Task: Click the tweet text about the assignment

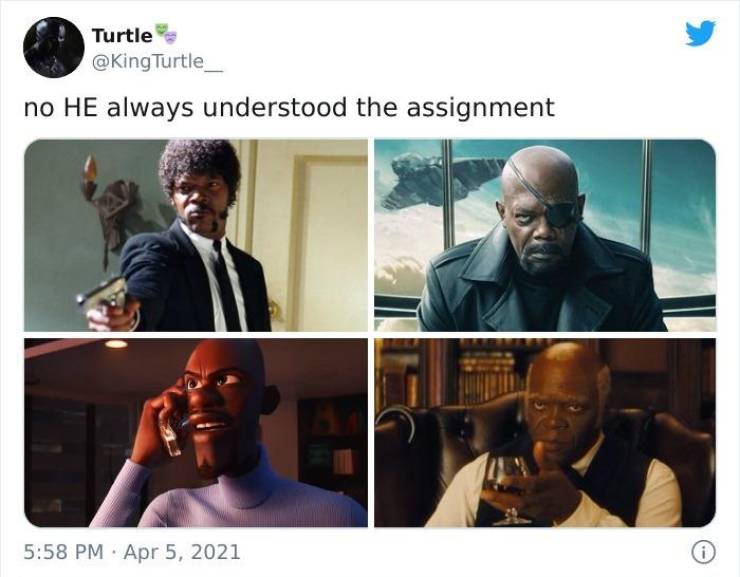Action: [x=289, y=107]
